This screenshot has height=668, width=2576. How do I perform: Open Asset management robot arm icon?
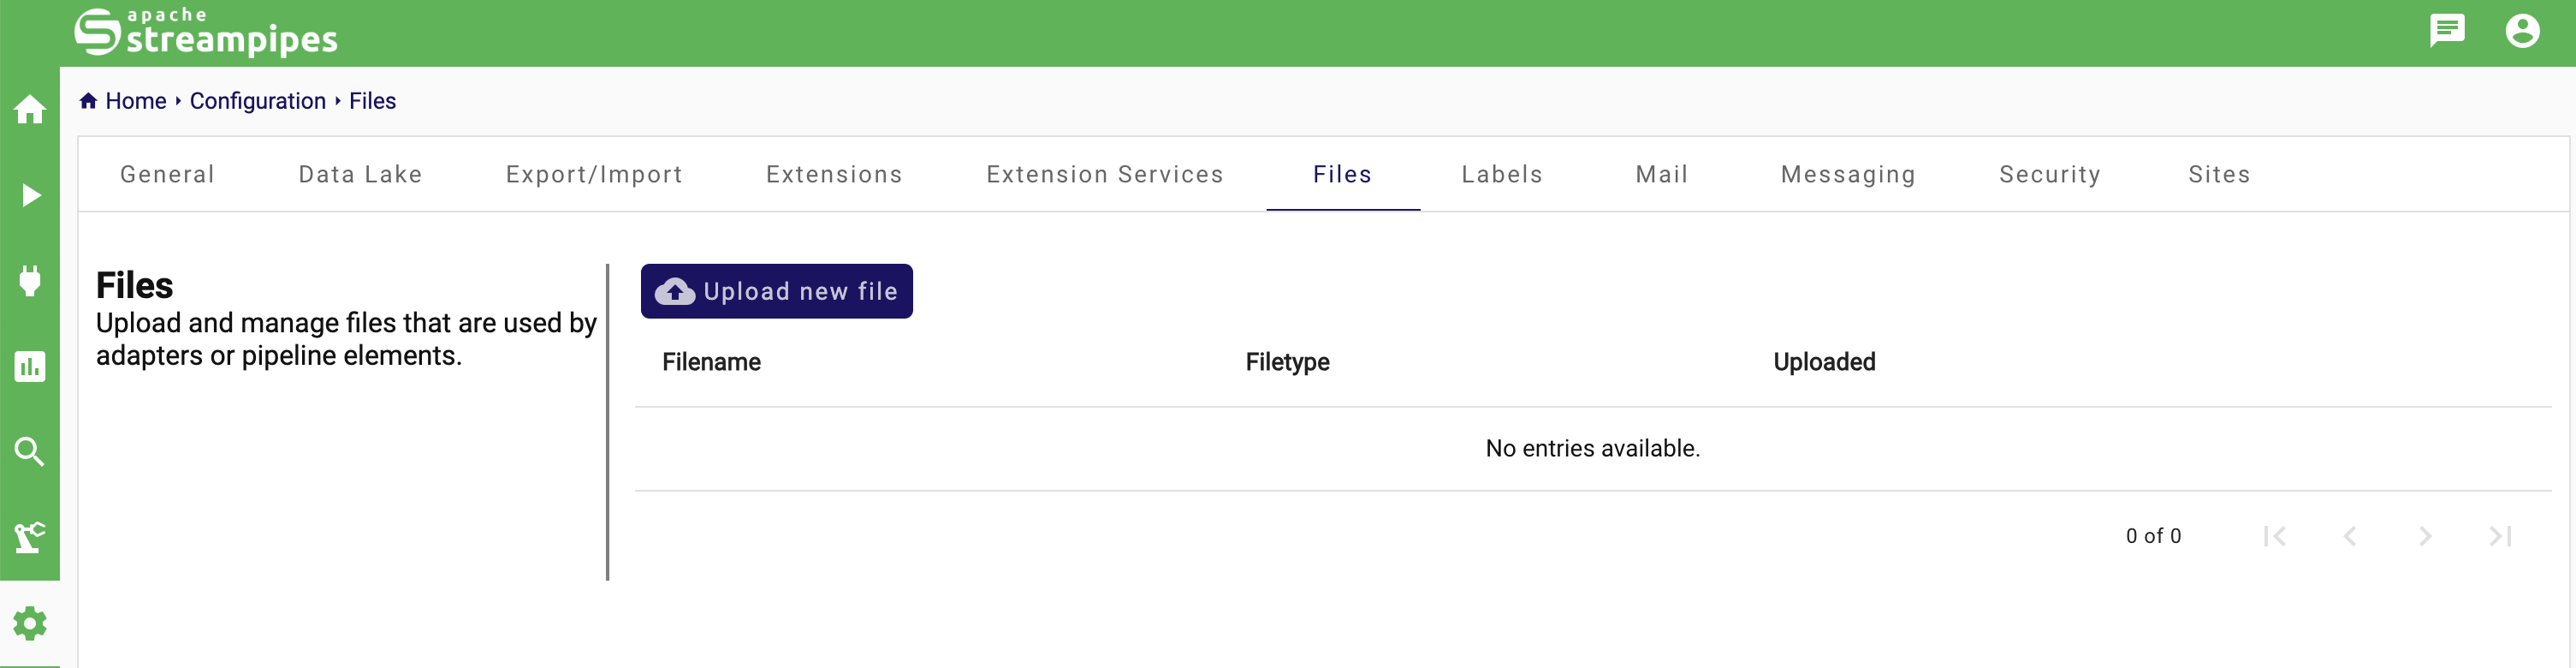[30, 538]
